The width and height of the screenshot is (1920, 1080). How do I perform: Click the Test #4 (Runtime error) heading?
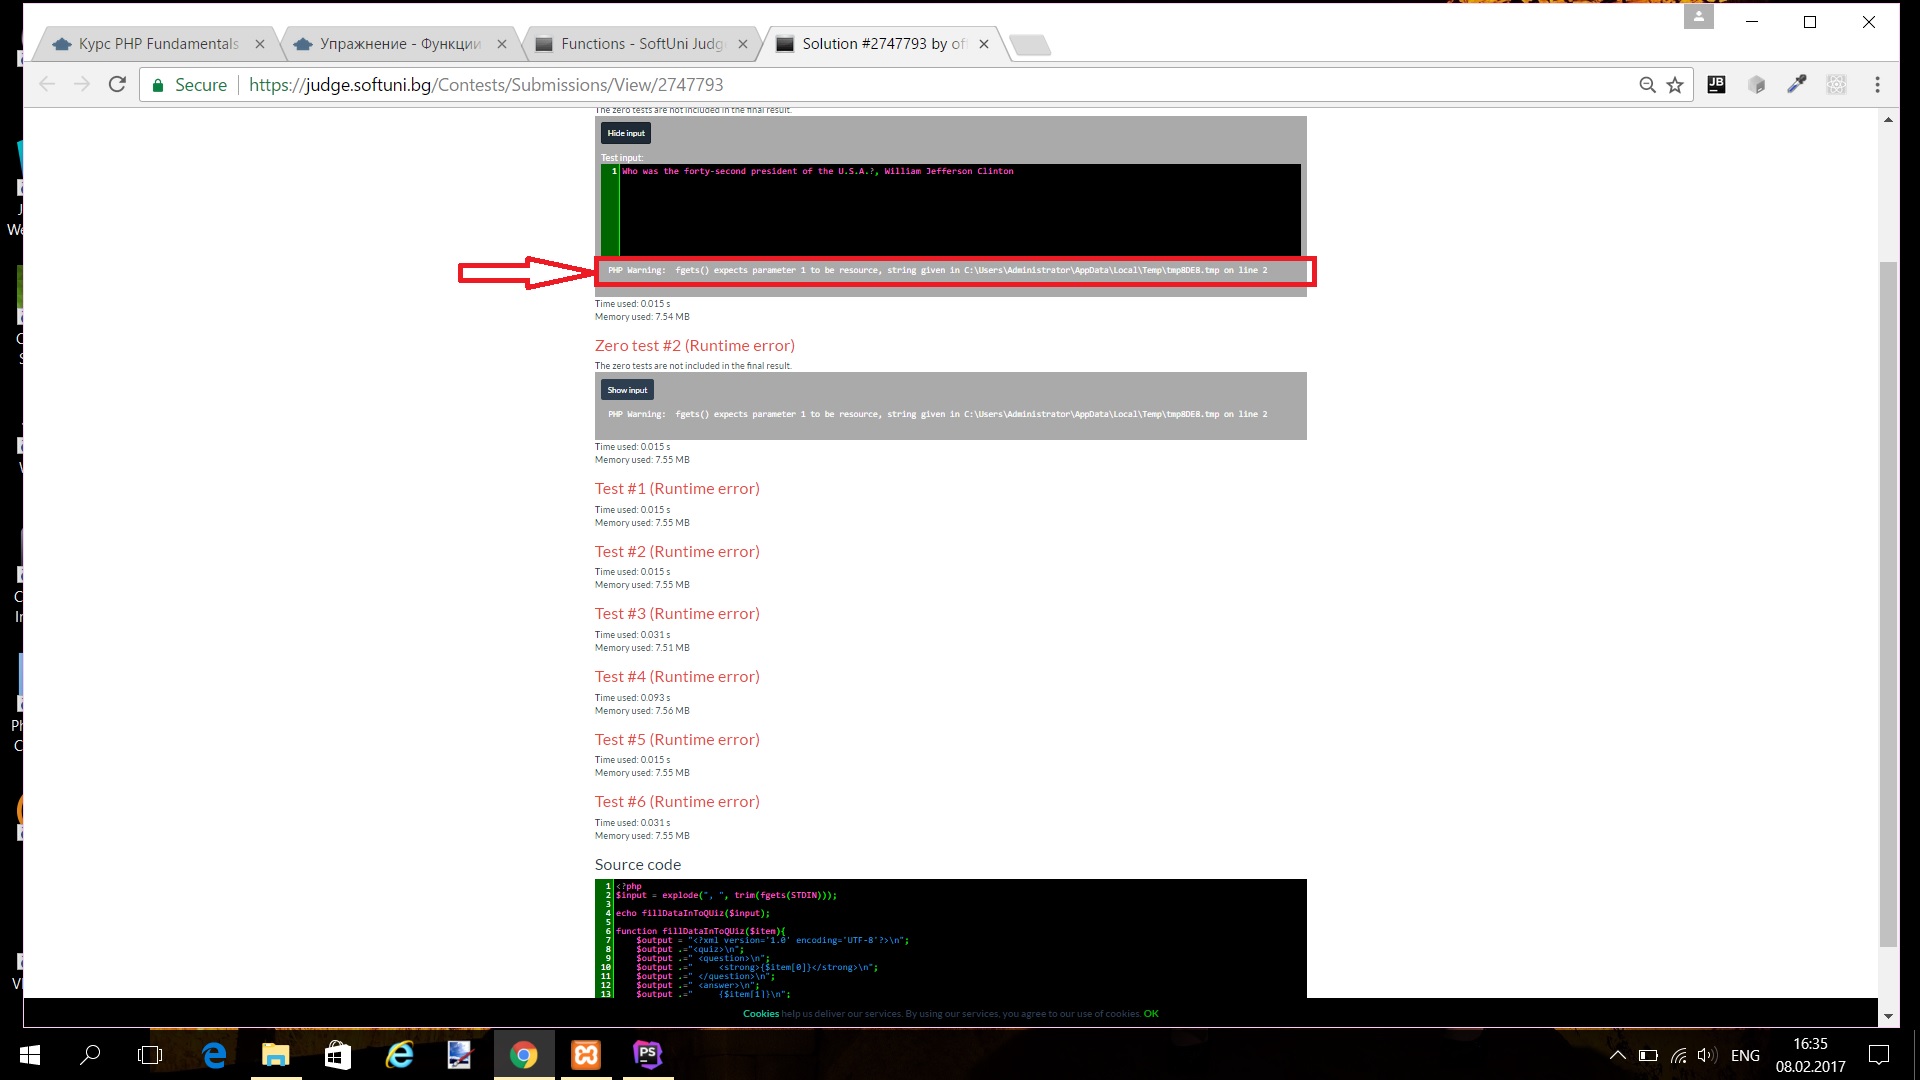pyautogui.click(x=677, y=677)
